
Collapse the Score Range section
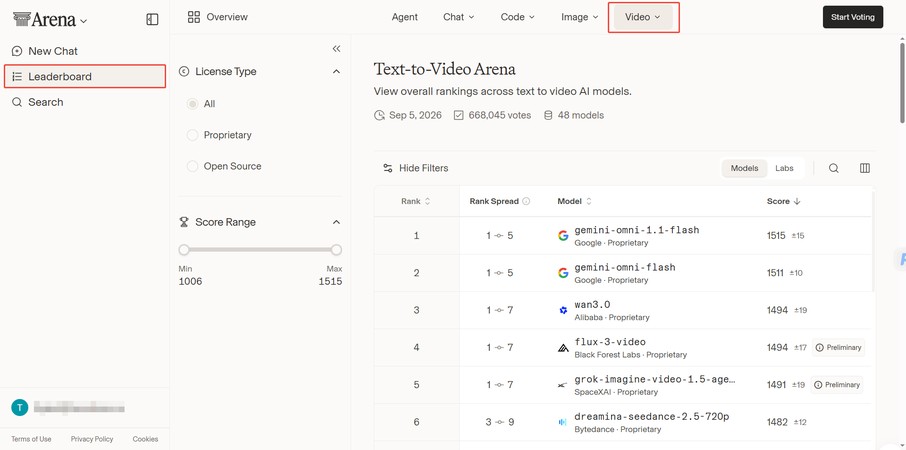[x=337, y=222]
